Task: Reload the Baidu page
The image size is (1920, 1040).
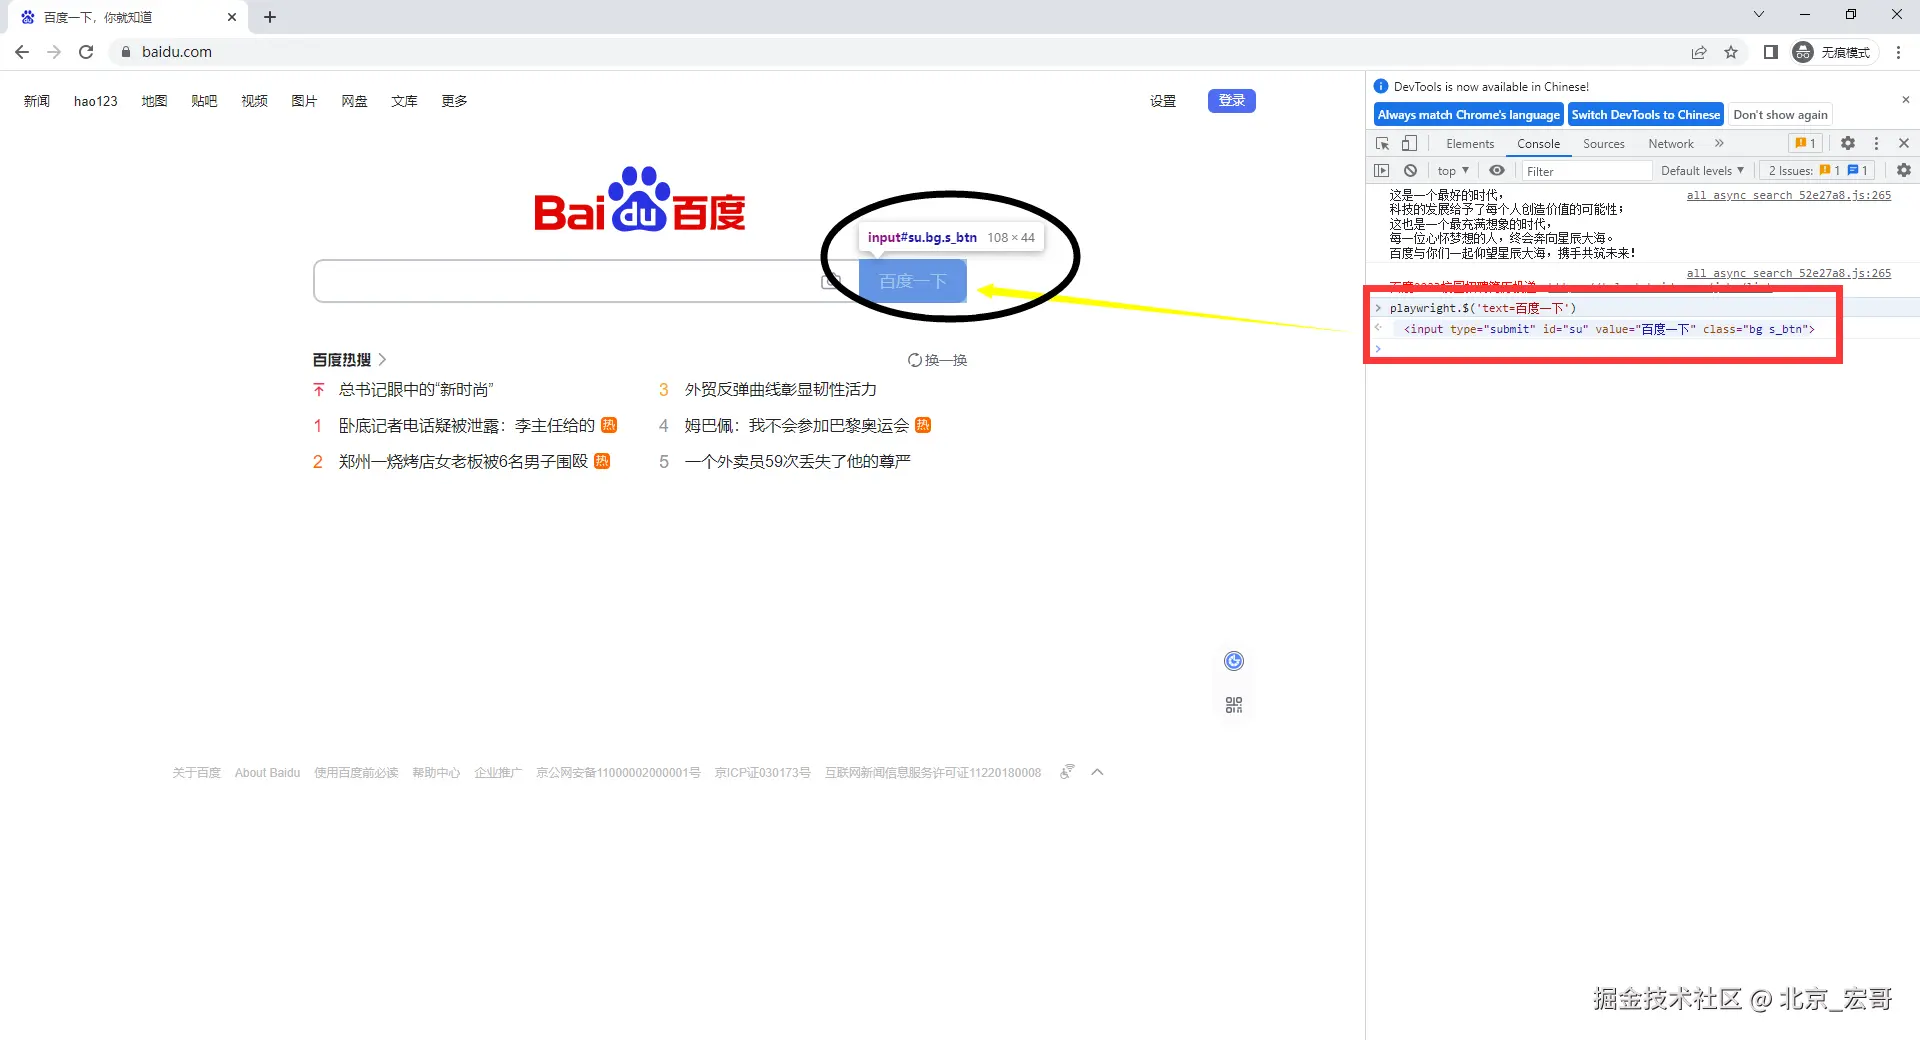Action: click(x=86, y=52)
